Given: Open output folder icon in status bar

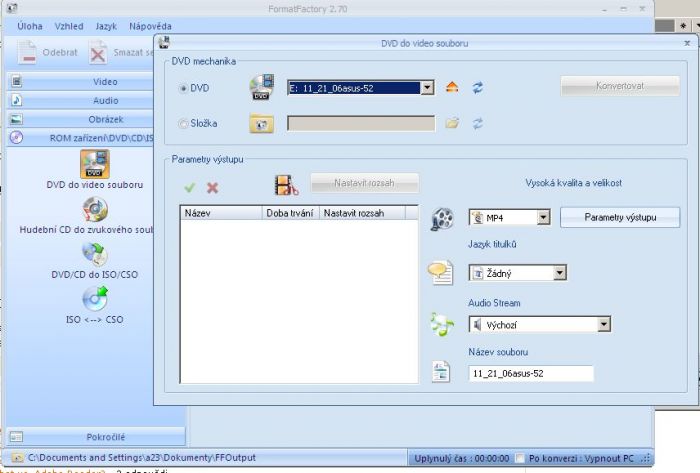Looking at the screenshot, I should (17, 458).
